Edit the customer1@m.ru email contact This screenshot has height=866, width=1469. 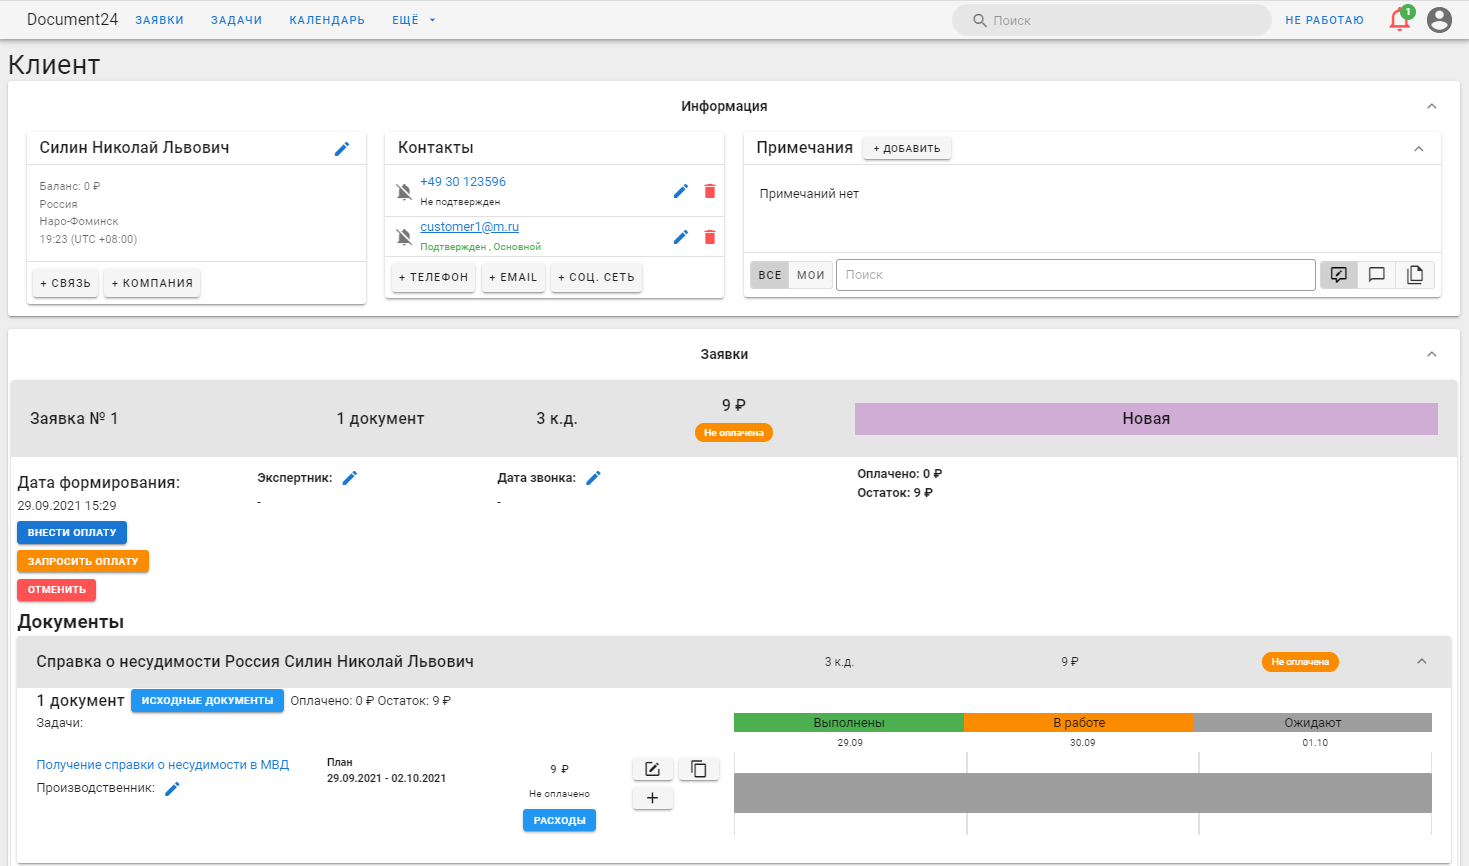point(681,237)
